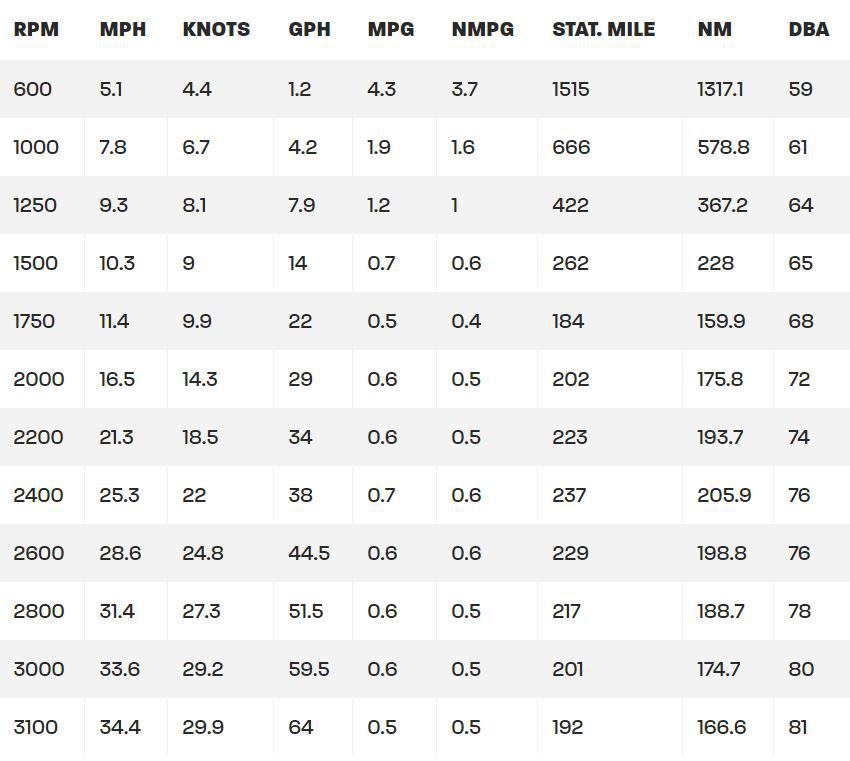850x761 pixels.
Task: Click the GPH column header
Action: [309, 30]
